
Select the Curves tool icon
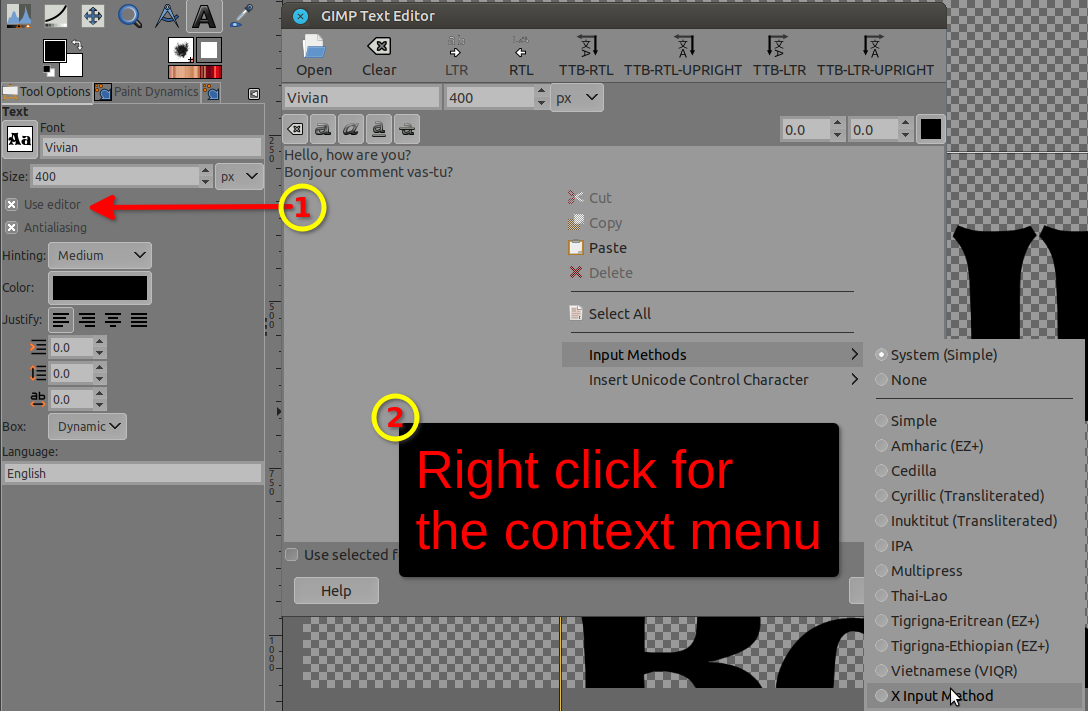tap(56, 15)
